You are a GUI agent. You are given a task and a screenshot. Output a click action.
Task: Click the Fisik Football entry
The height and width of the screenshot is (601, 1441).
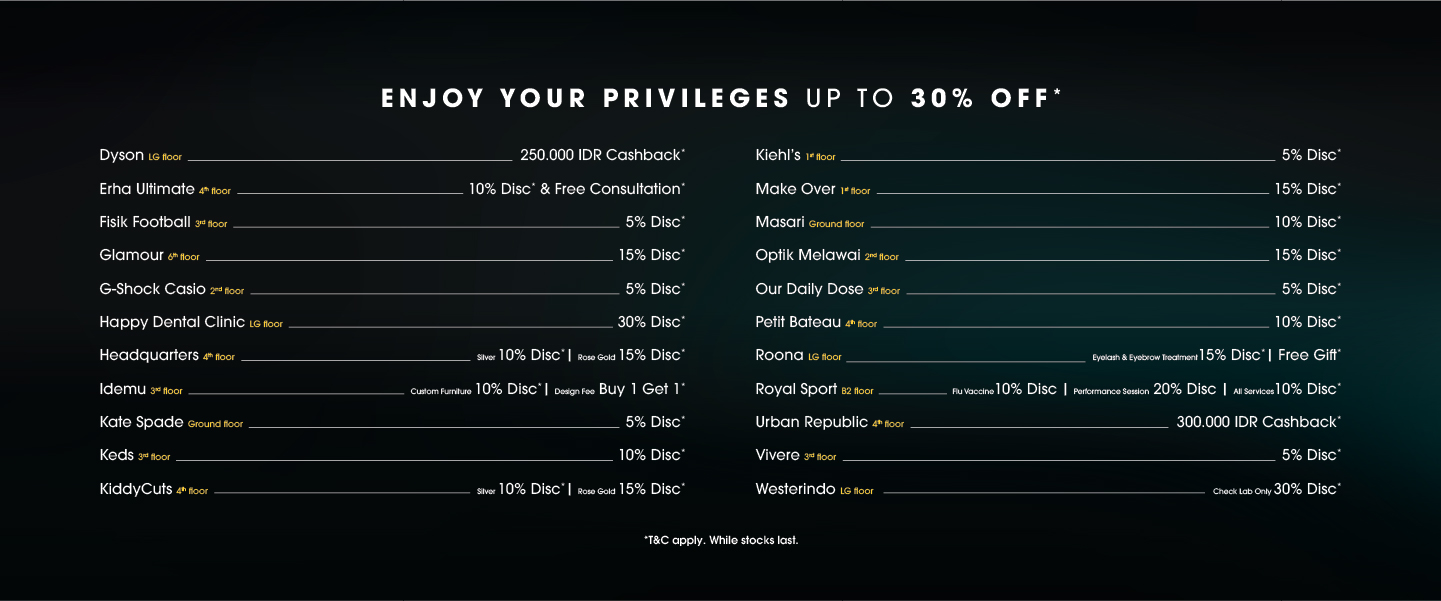click(145, 222)
